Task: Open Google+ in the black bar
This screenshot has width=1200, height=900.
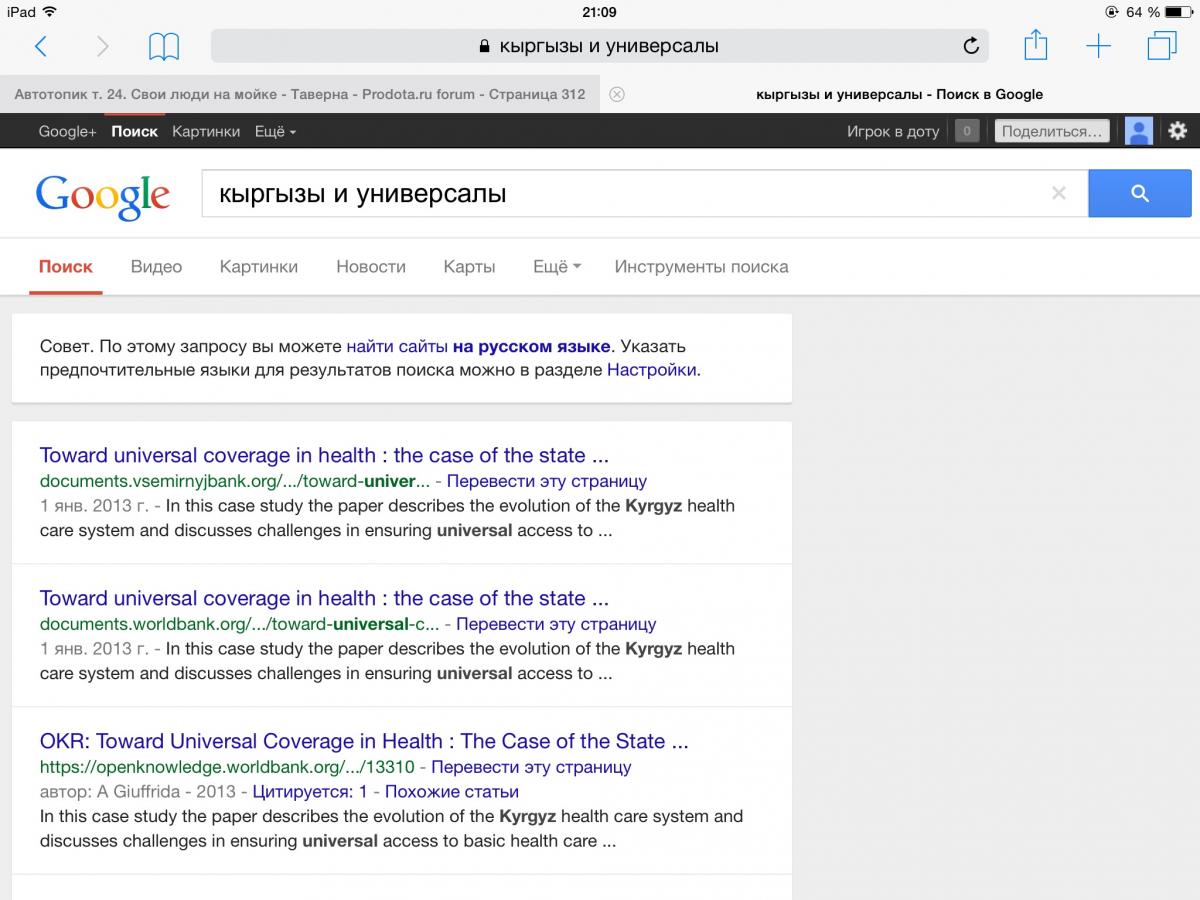Action: click(67, 131)
